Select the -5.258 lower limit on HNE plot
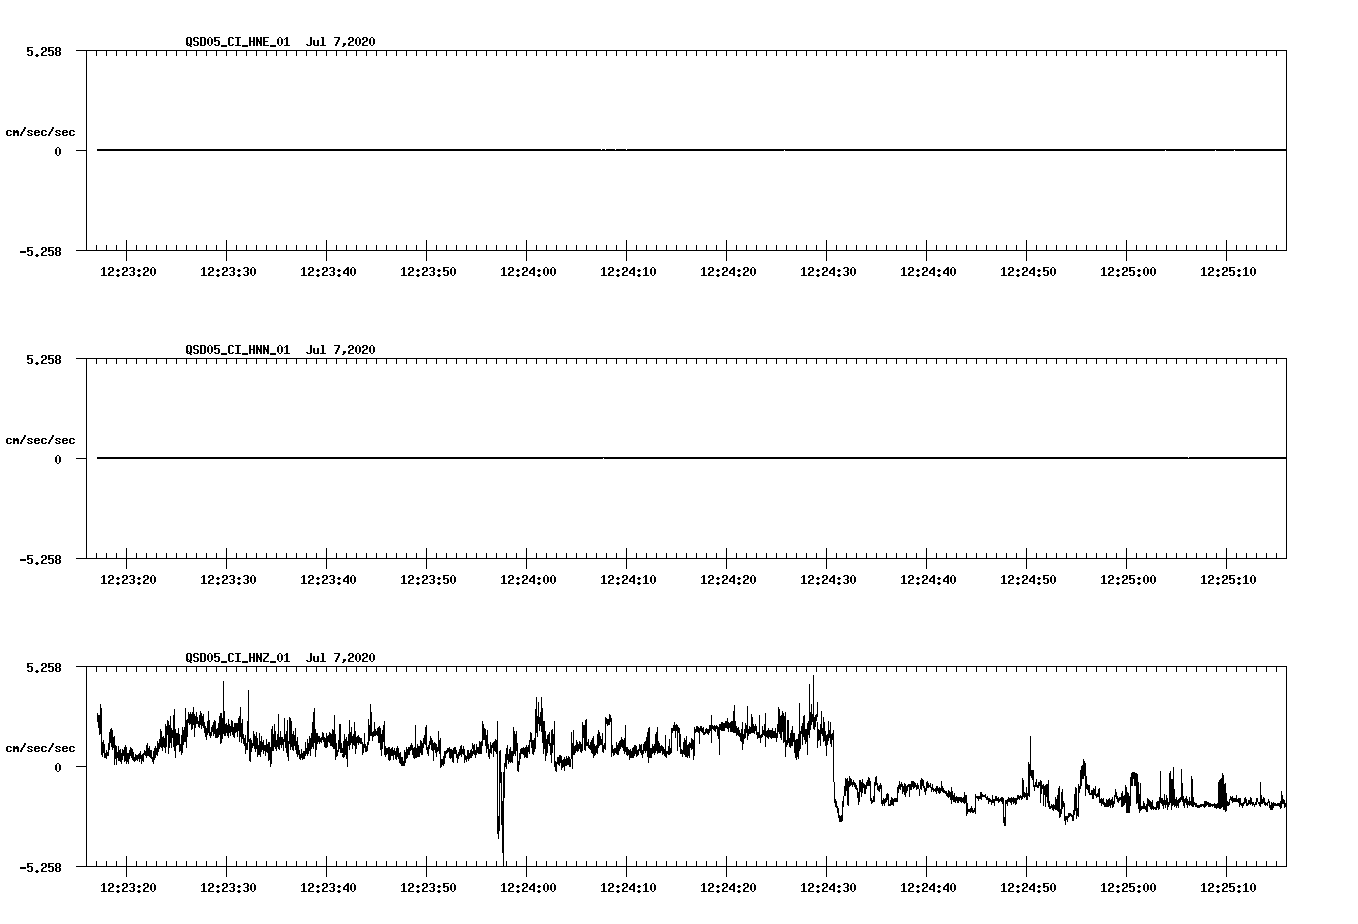The height and width of the screenshot is (924, 1358). click(x=41, y=252)
